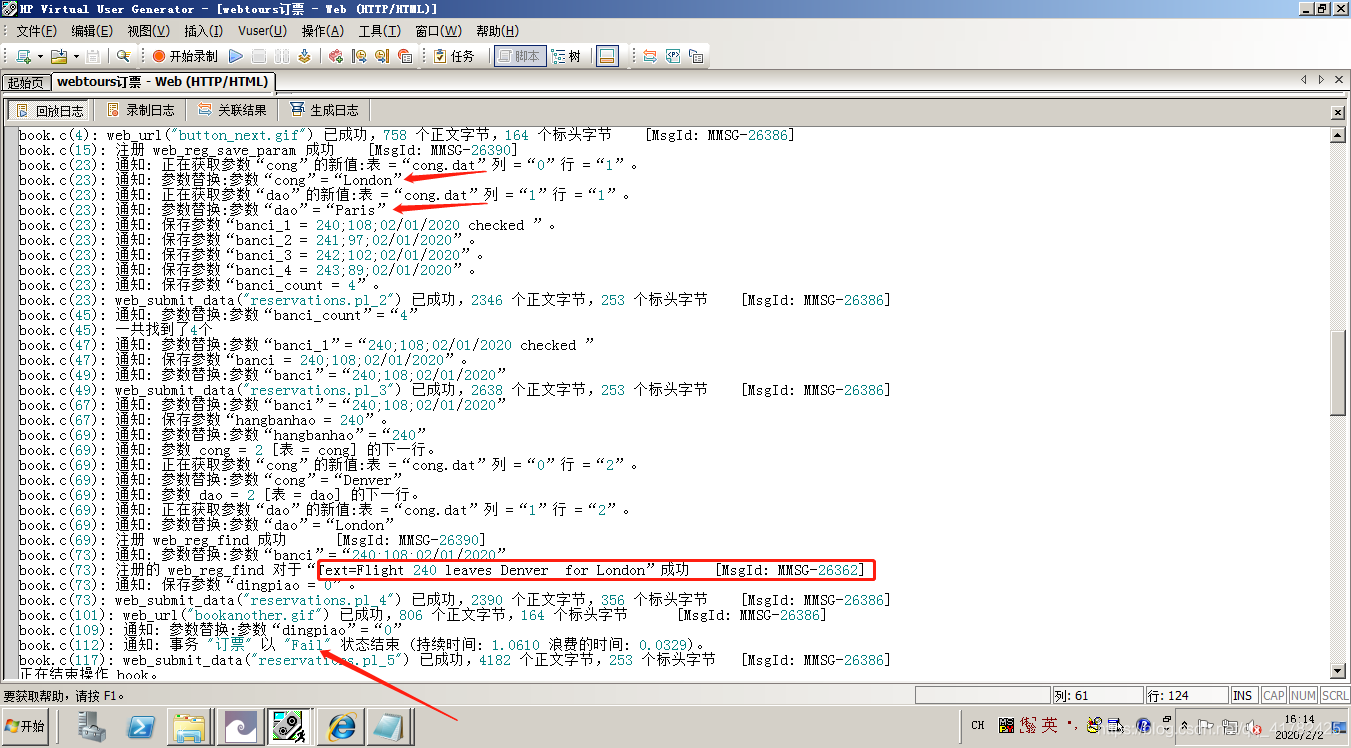
Task: Click the rendezvous/comment toolbar icon
Action: 405,57
